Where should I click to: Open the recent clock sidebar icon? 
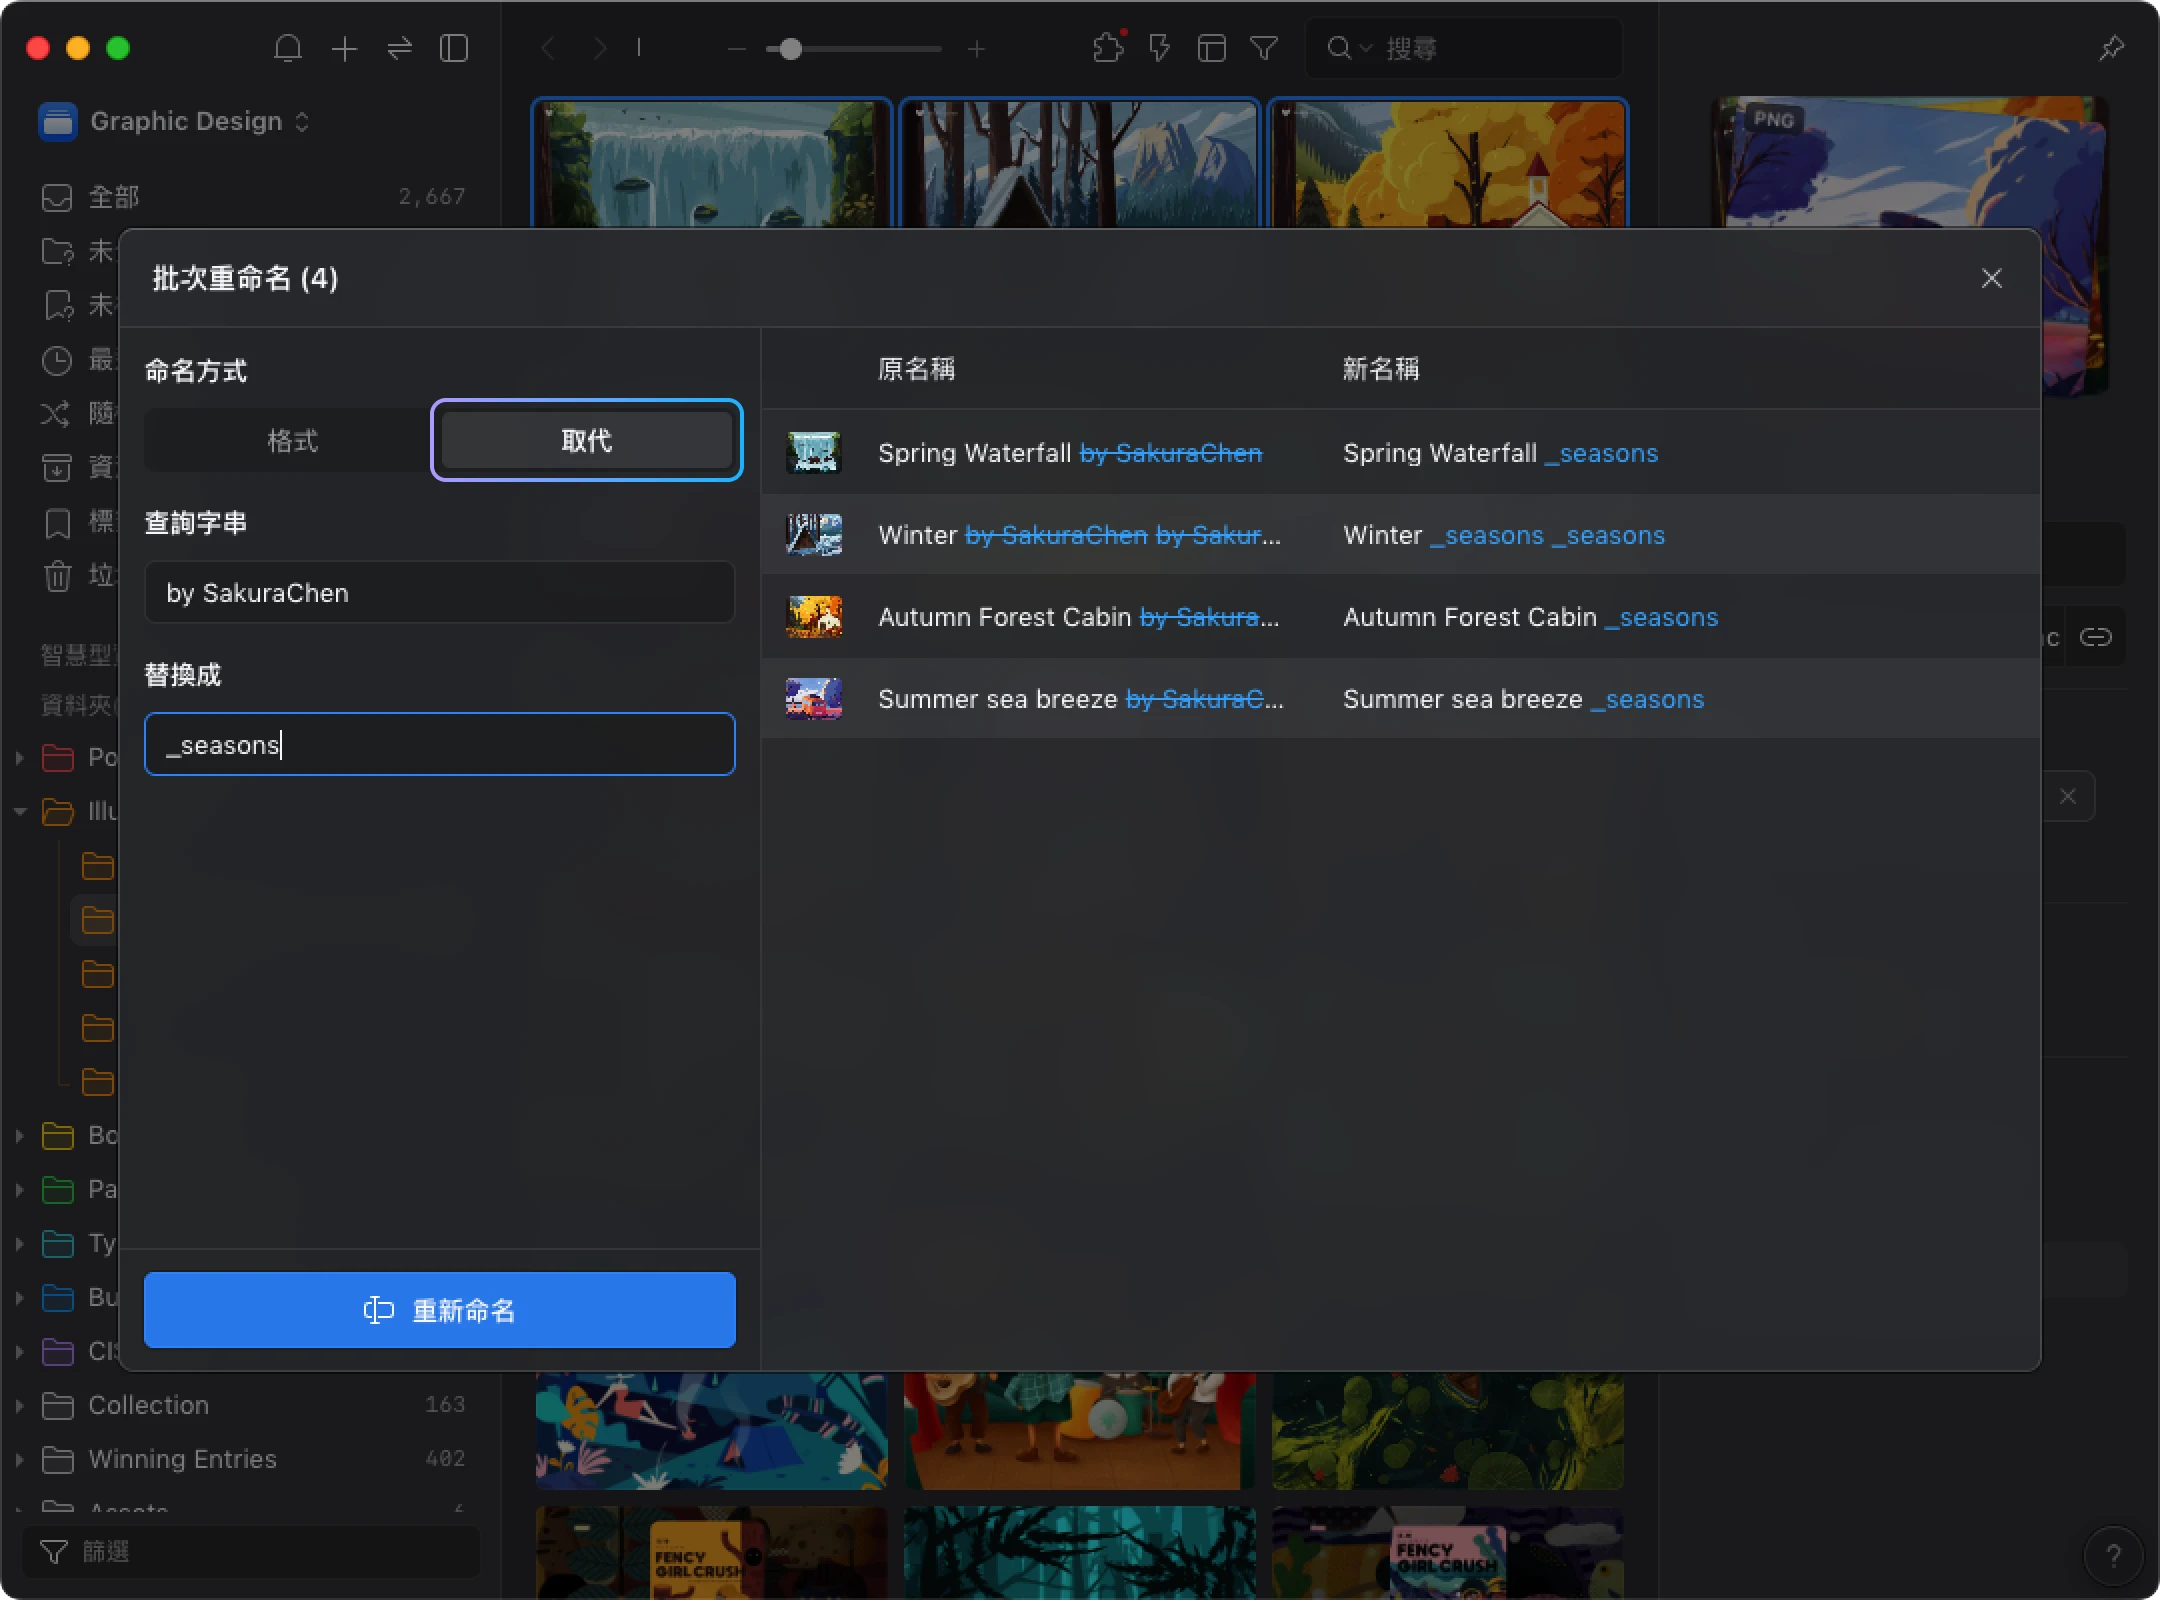point(57,360)
